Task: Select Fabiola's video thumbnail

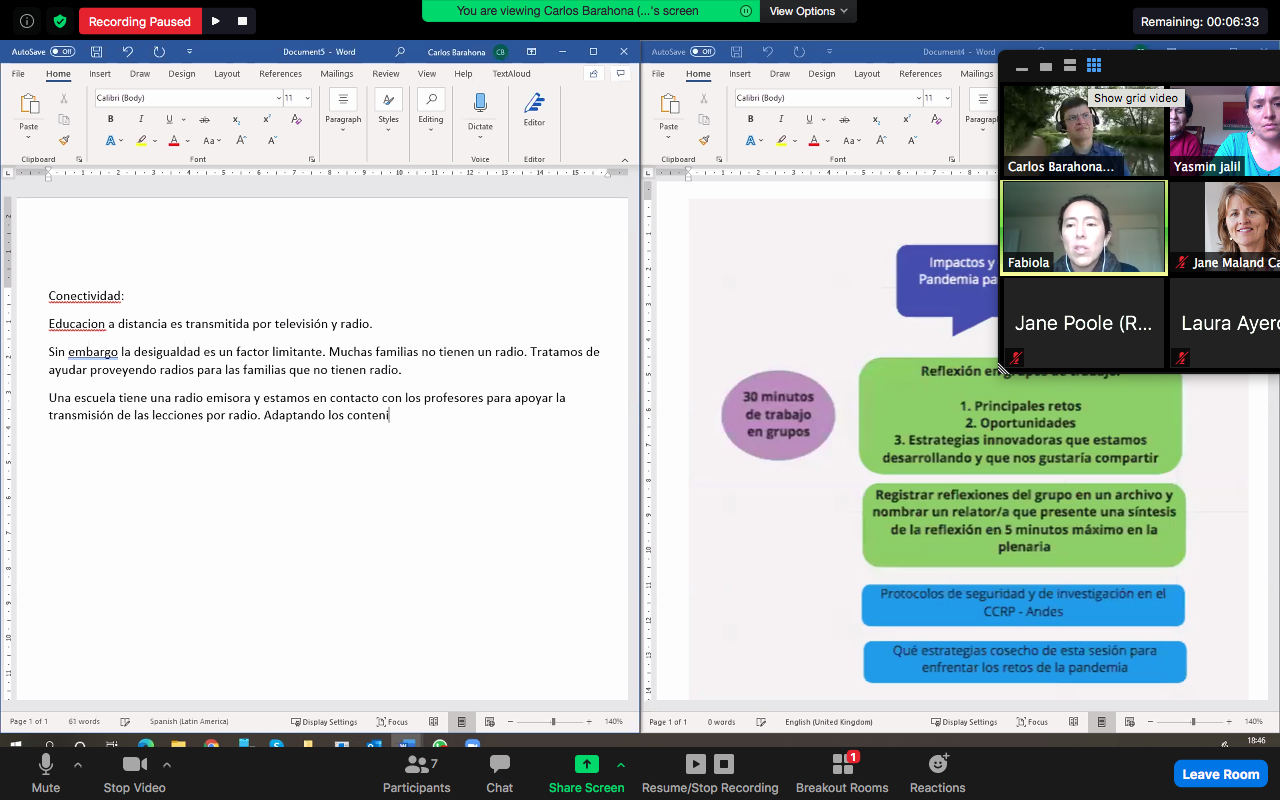Action: [1084, 227]
